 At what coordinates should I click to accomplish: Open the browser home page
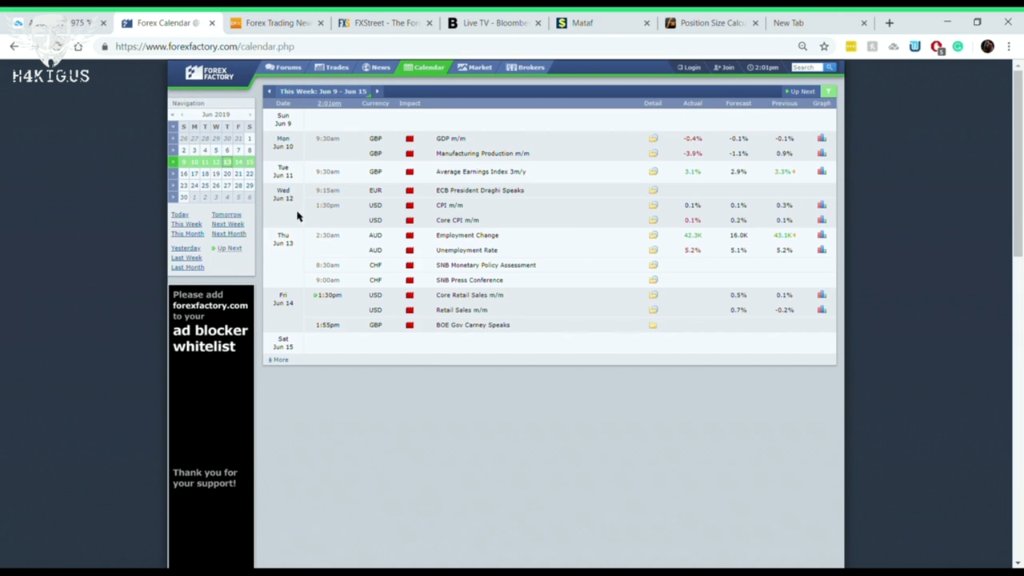pos(78,46)
